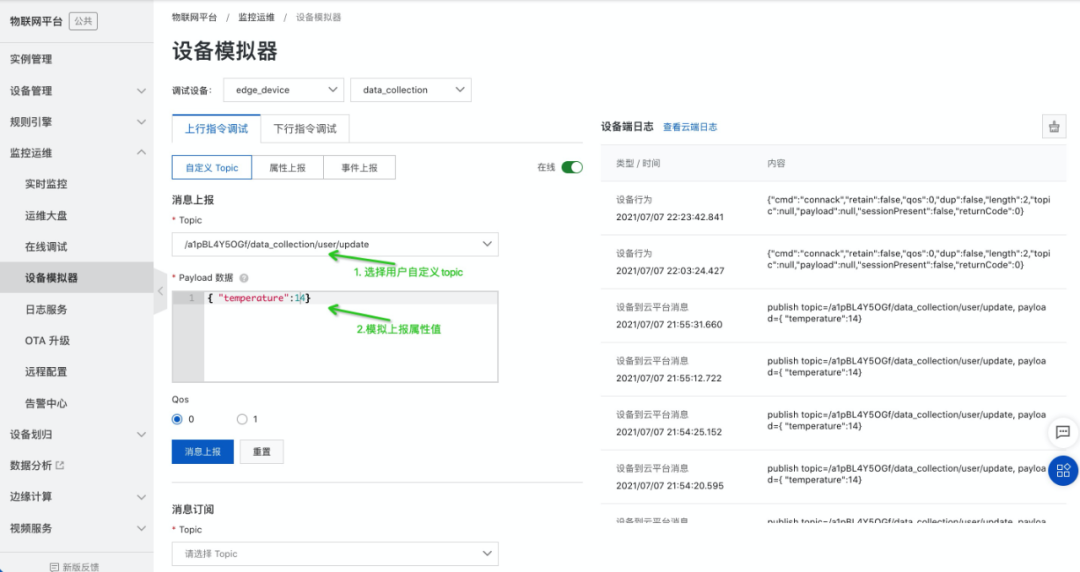Switch to 下行指令调试 tab
1080x572 pixels.
305,129
